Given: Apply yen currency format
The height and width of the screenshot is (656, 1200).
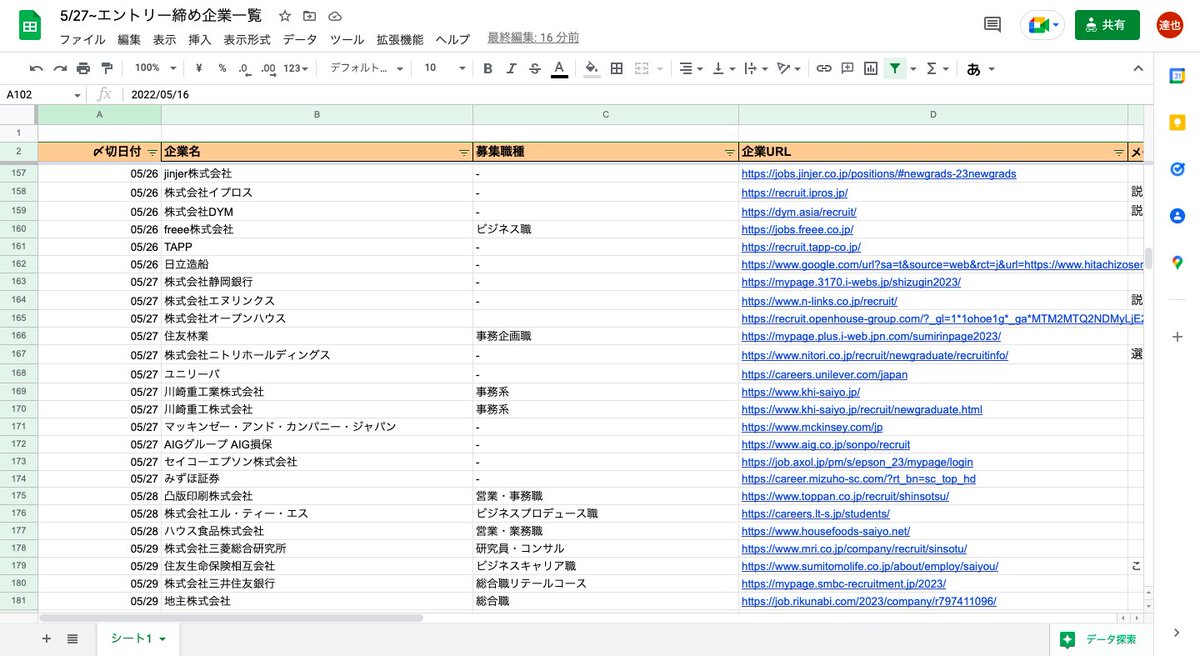Looking at the screenshot, I should click(x=199, y=68).
